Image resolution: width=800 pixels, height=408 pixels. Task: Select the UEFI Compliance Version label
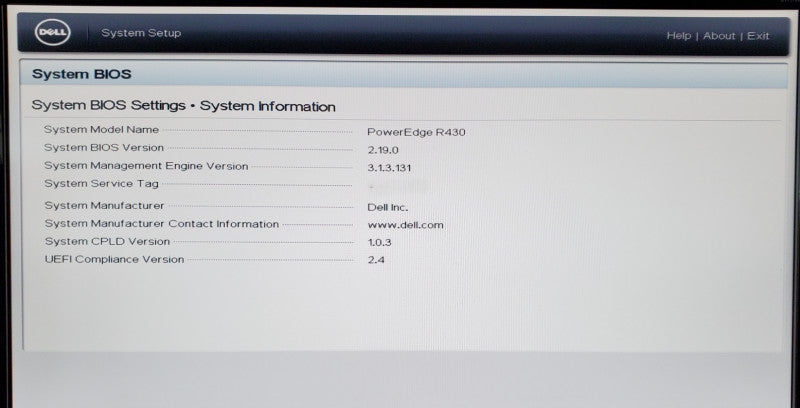pyautogui.click(x=114, y=259)
